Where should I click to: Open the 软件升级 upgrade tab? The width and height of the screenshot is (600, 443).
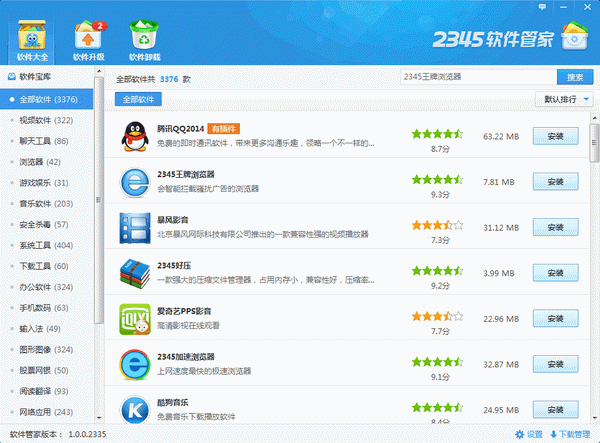[88, 41]
